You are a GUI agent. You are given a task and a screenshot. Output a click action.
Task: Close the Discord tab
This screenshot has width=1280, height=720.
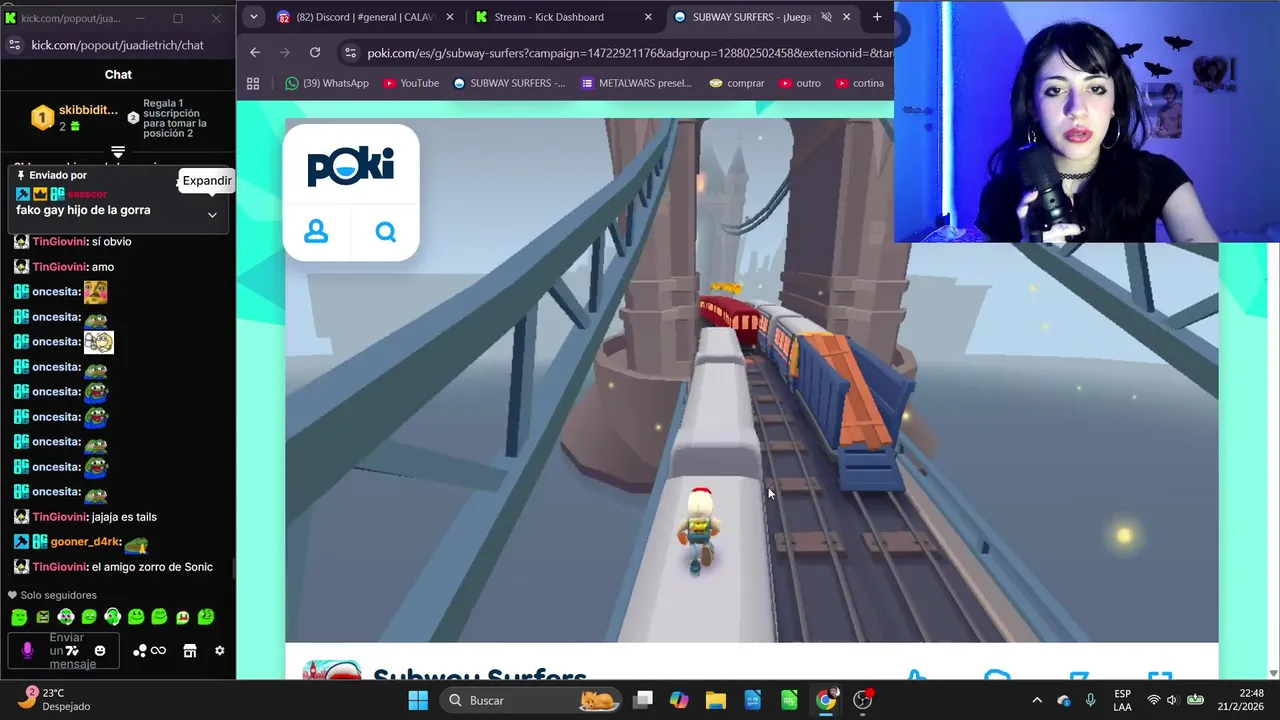pyautogui.click(x=450, y=17)
